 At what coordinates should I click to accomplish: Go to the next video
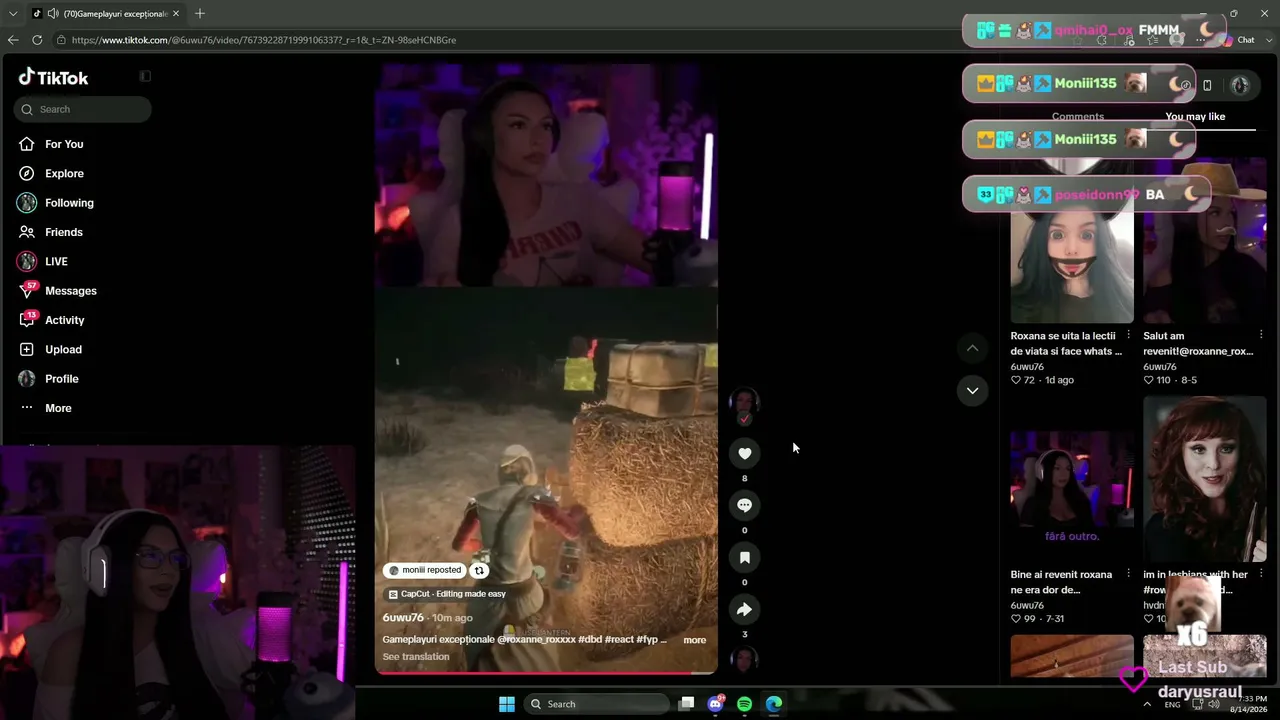click(972, 390)
